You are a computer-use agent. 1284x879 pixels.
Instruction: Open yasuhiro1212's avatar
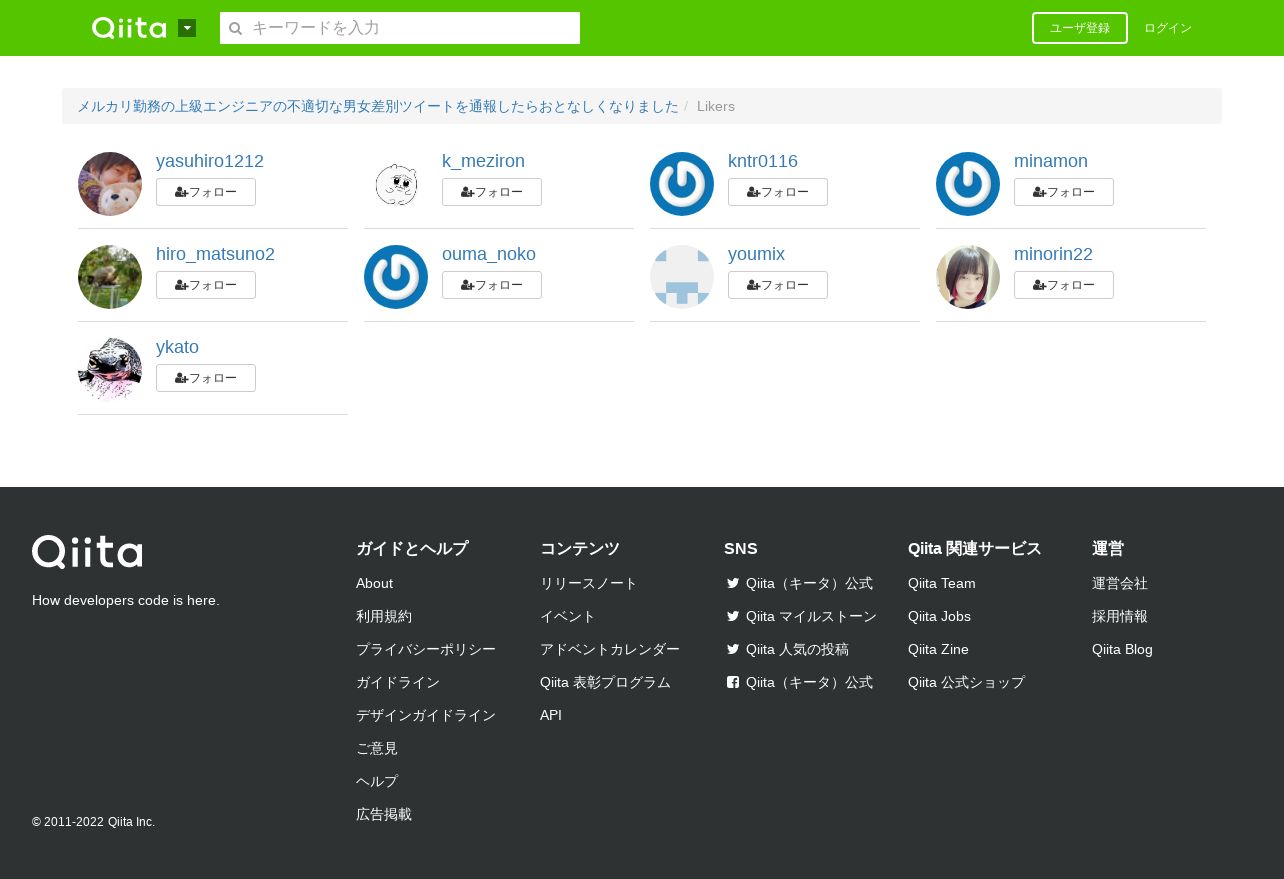[x=110, y=184]
